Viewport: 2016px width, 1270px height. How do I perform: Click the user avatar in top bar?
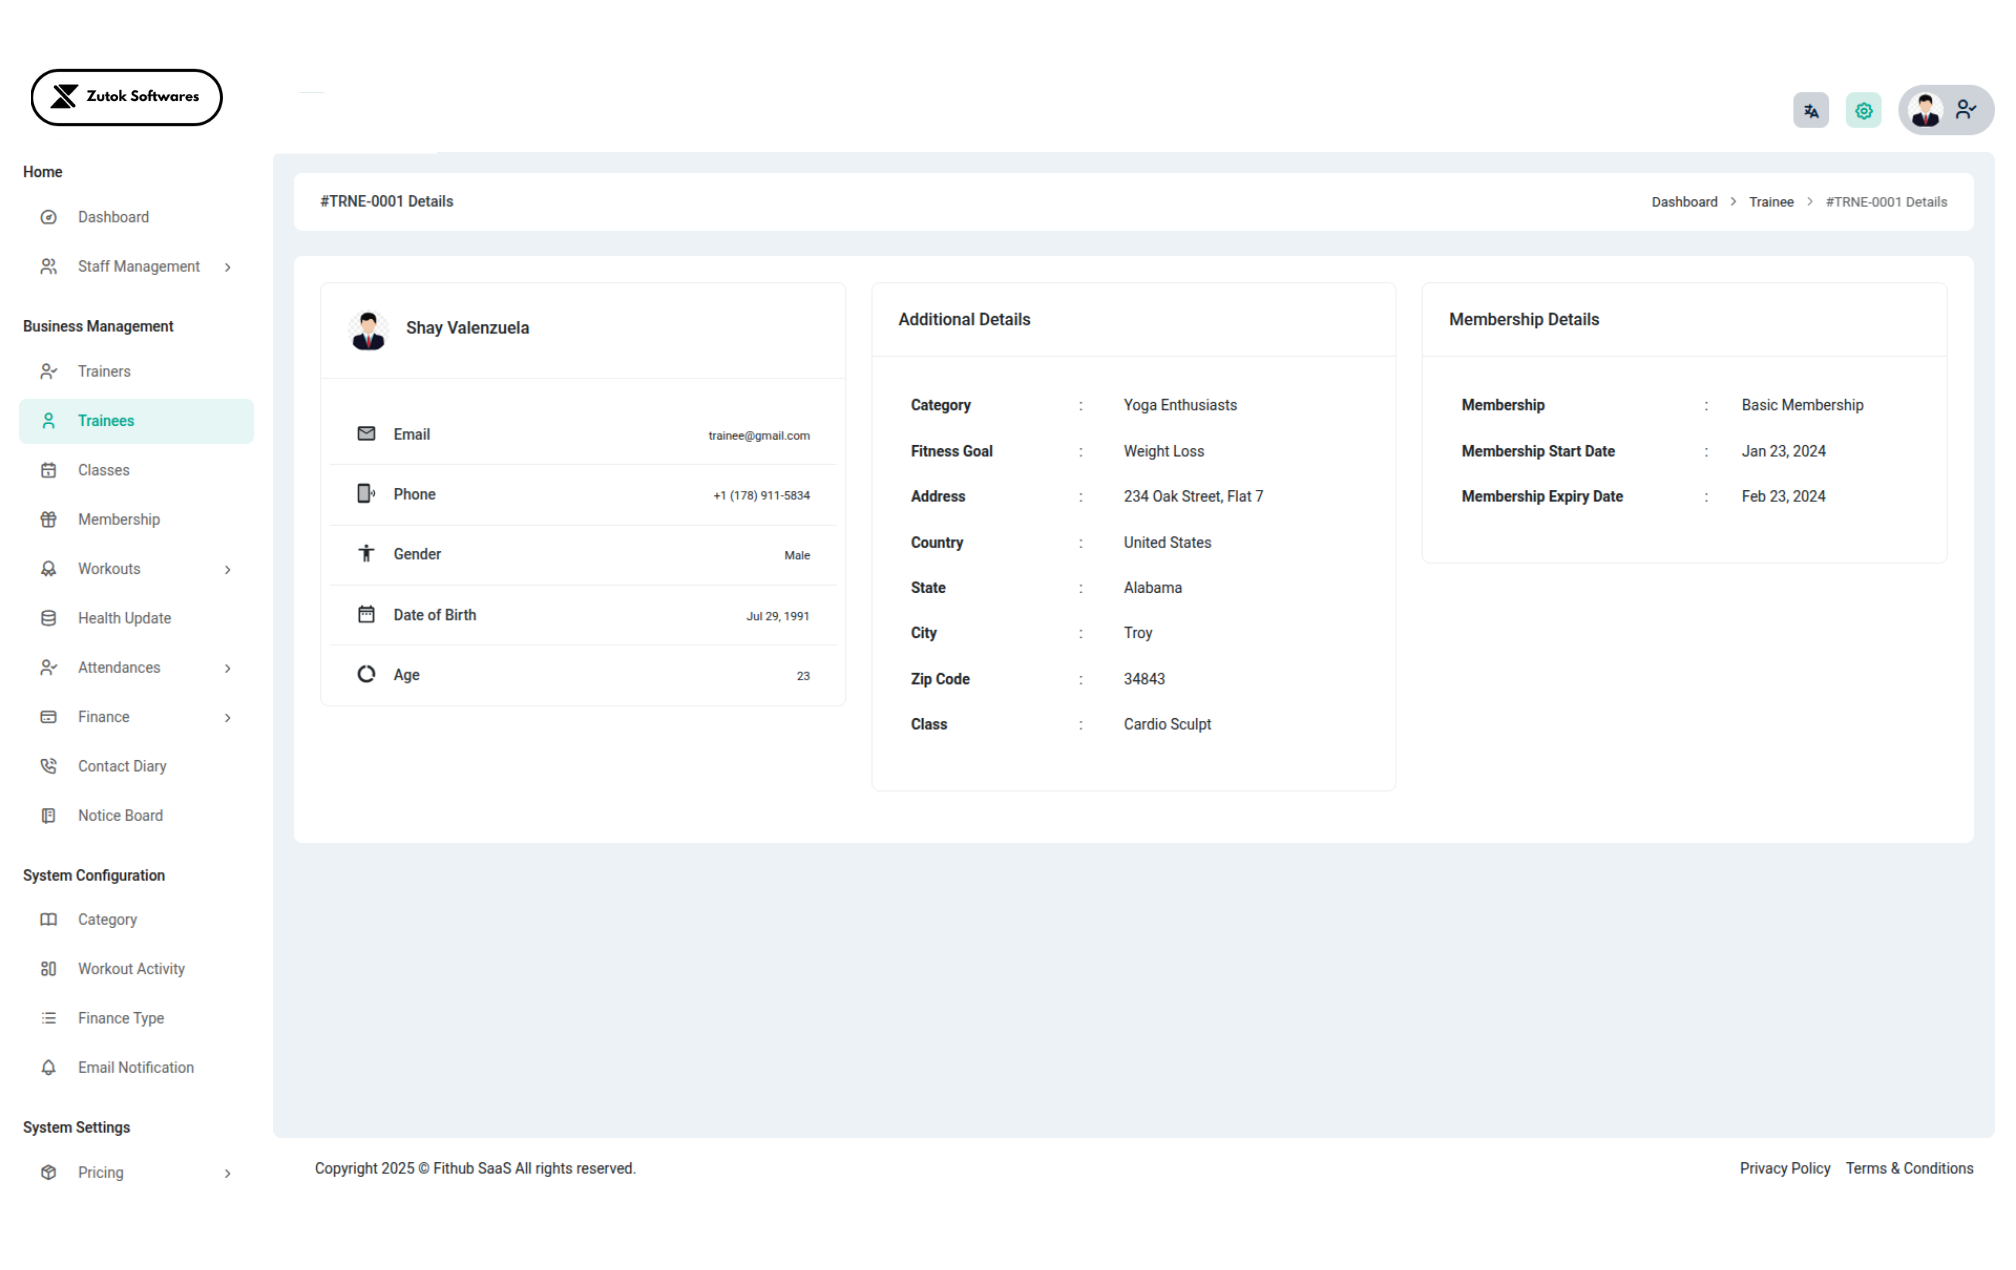click(x=1925, y=111)
